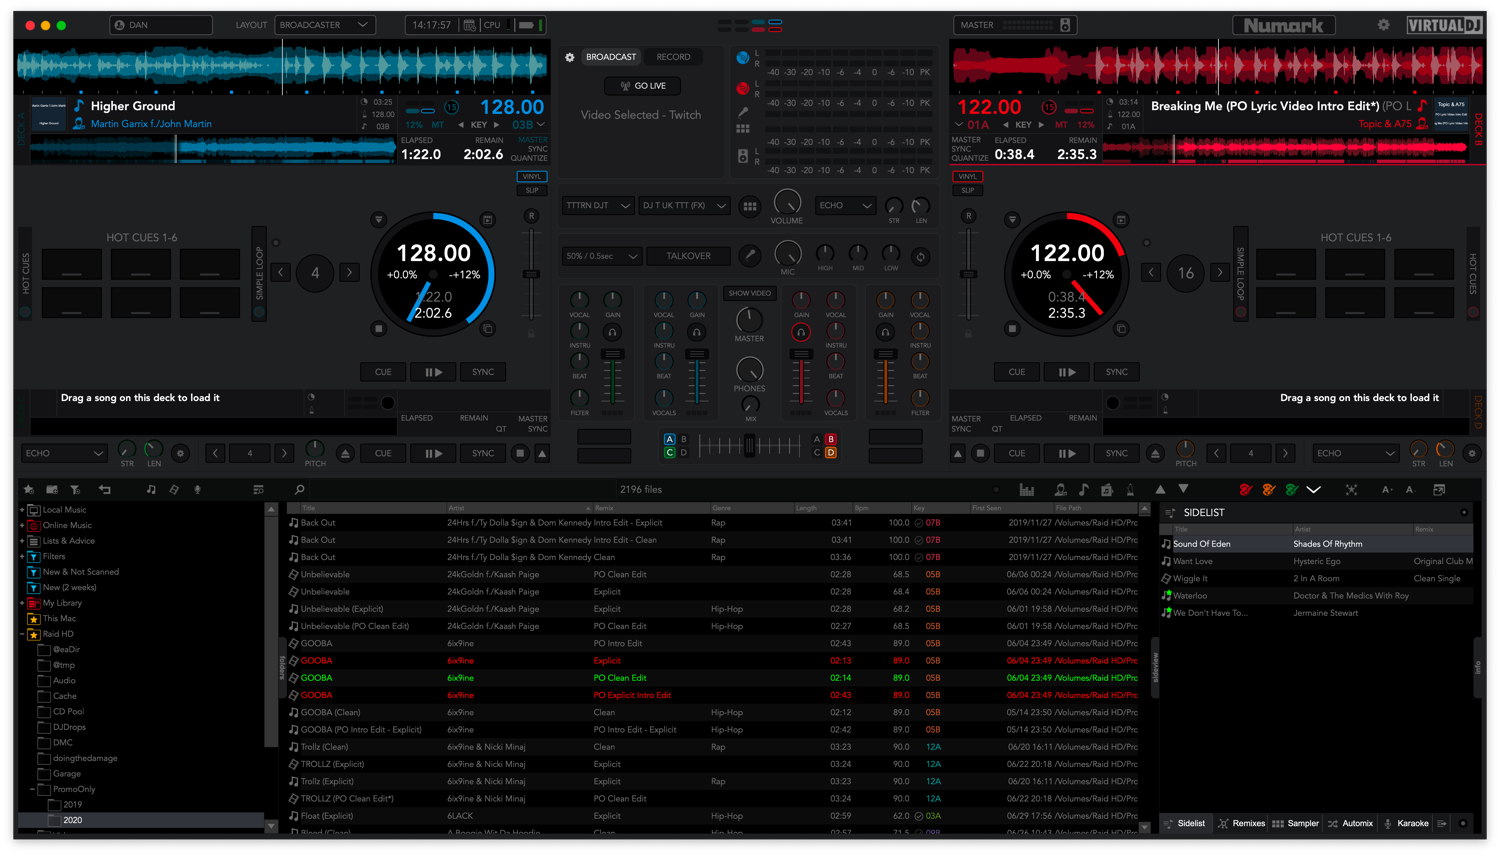The width and height of the screenshot is (1500, 855).
Task: Toggle TALKOVER on
Action: coord(689,256)
